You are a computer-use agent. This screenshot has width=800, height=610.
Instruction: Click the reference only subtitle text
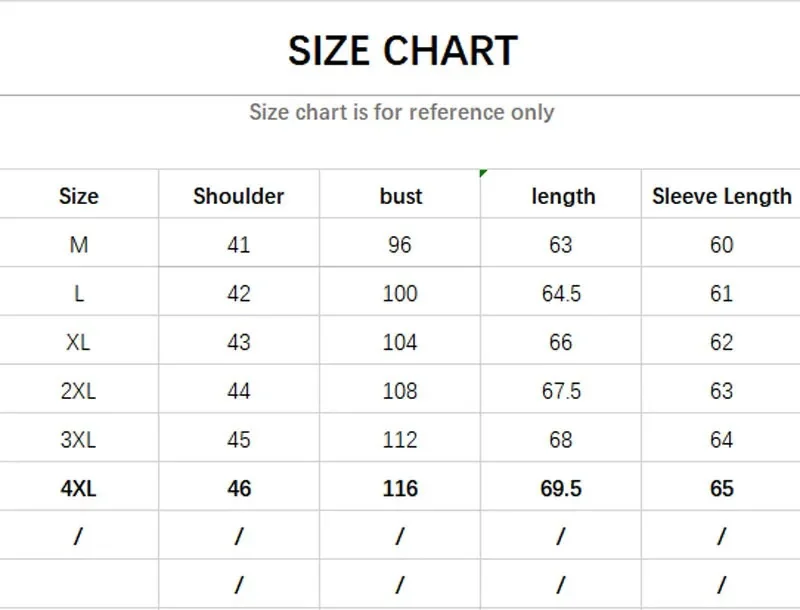pos(402,112)
